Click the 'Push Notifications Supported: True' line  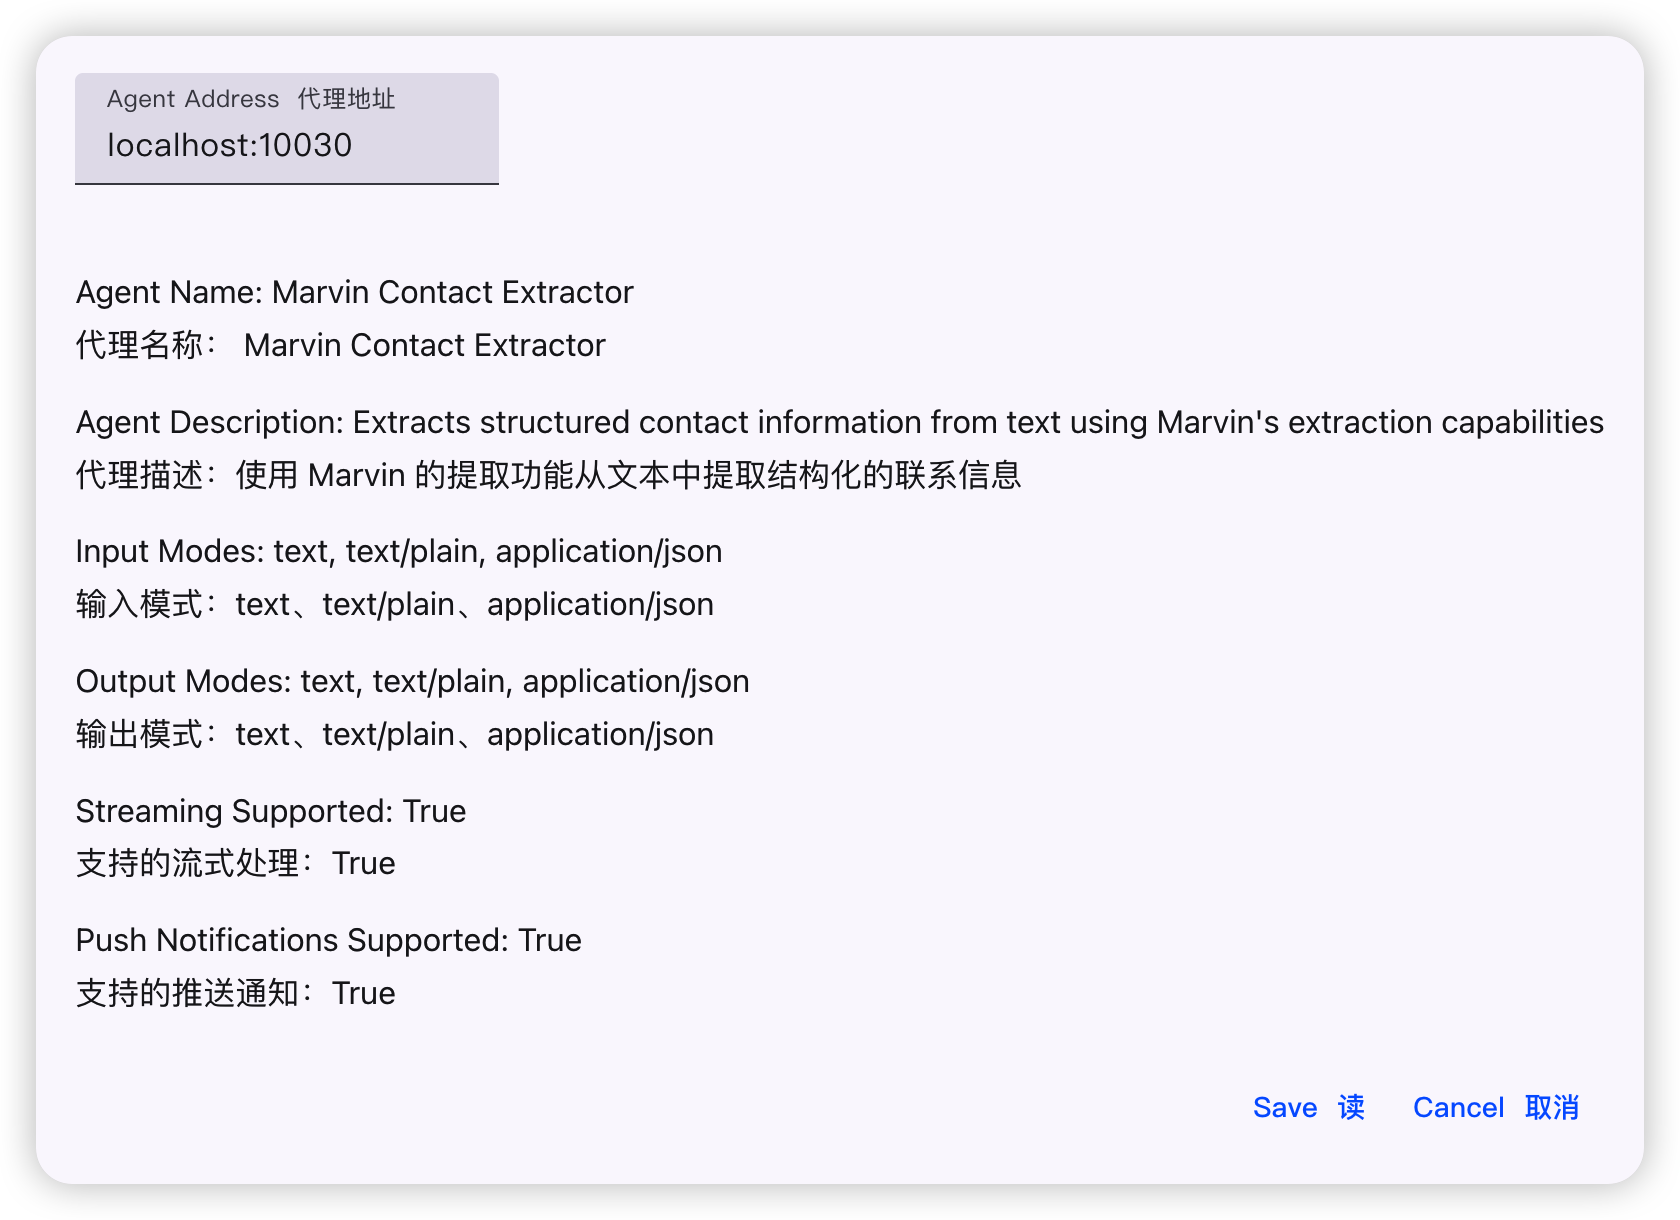tap(328, 940)
